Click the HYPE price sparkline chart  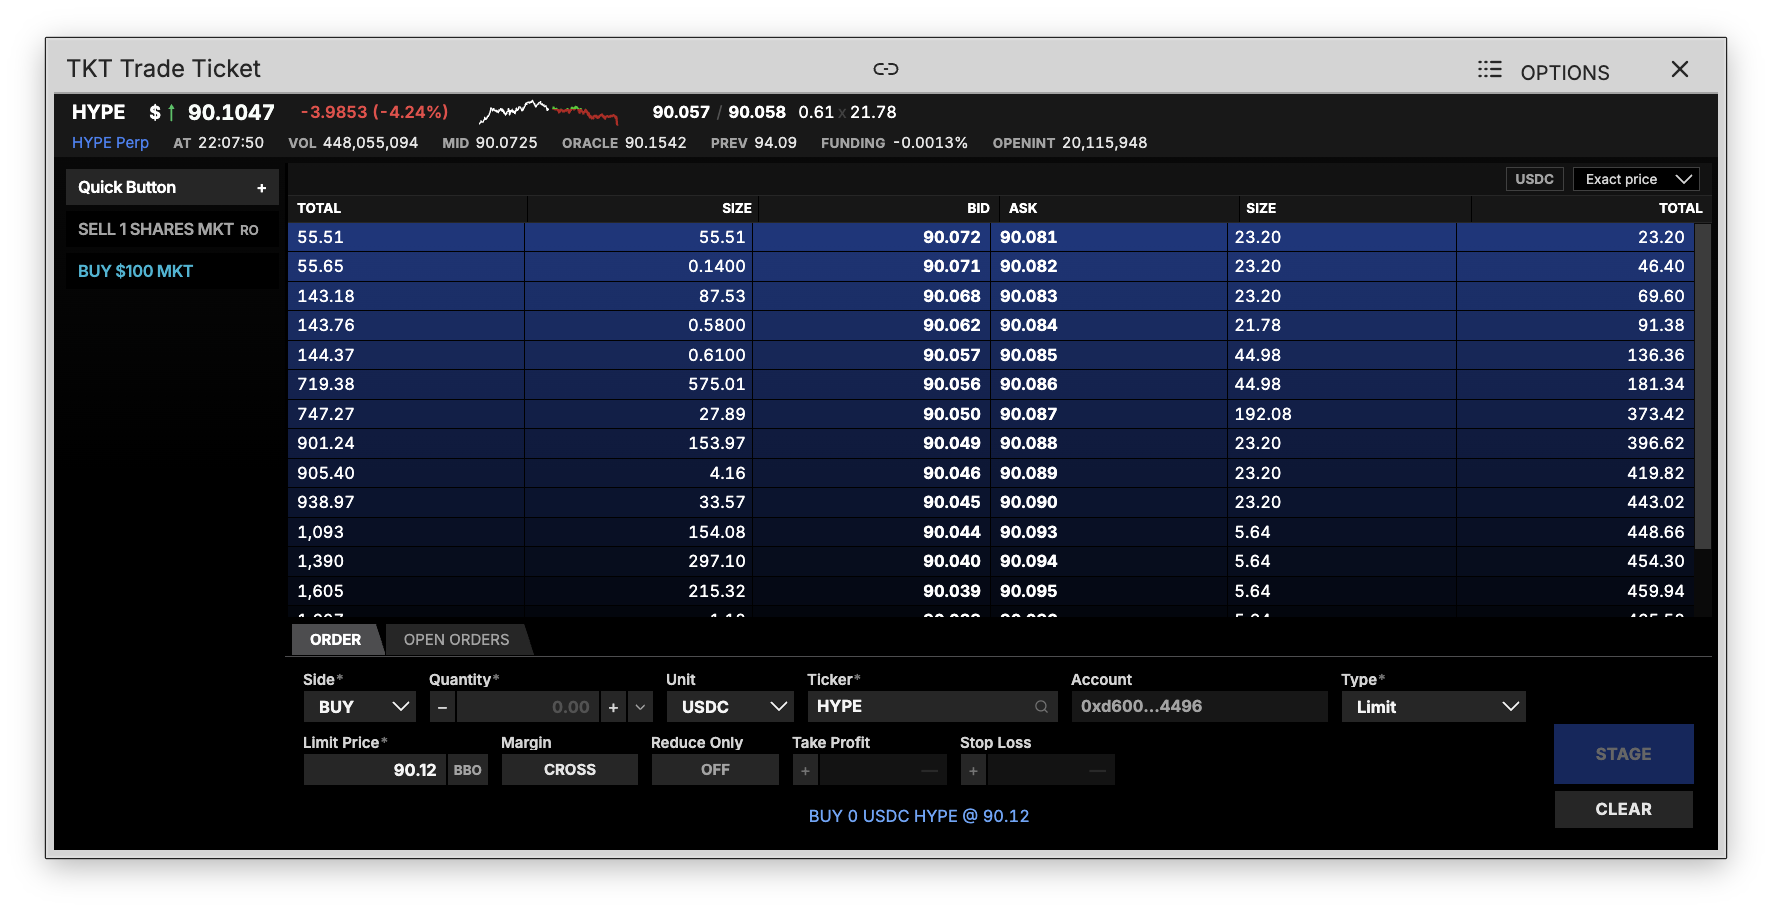pos(548,111)
